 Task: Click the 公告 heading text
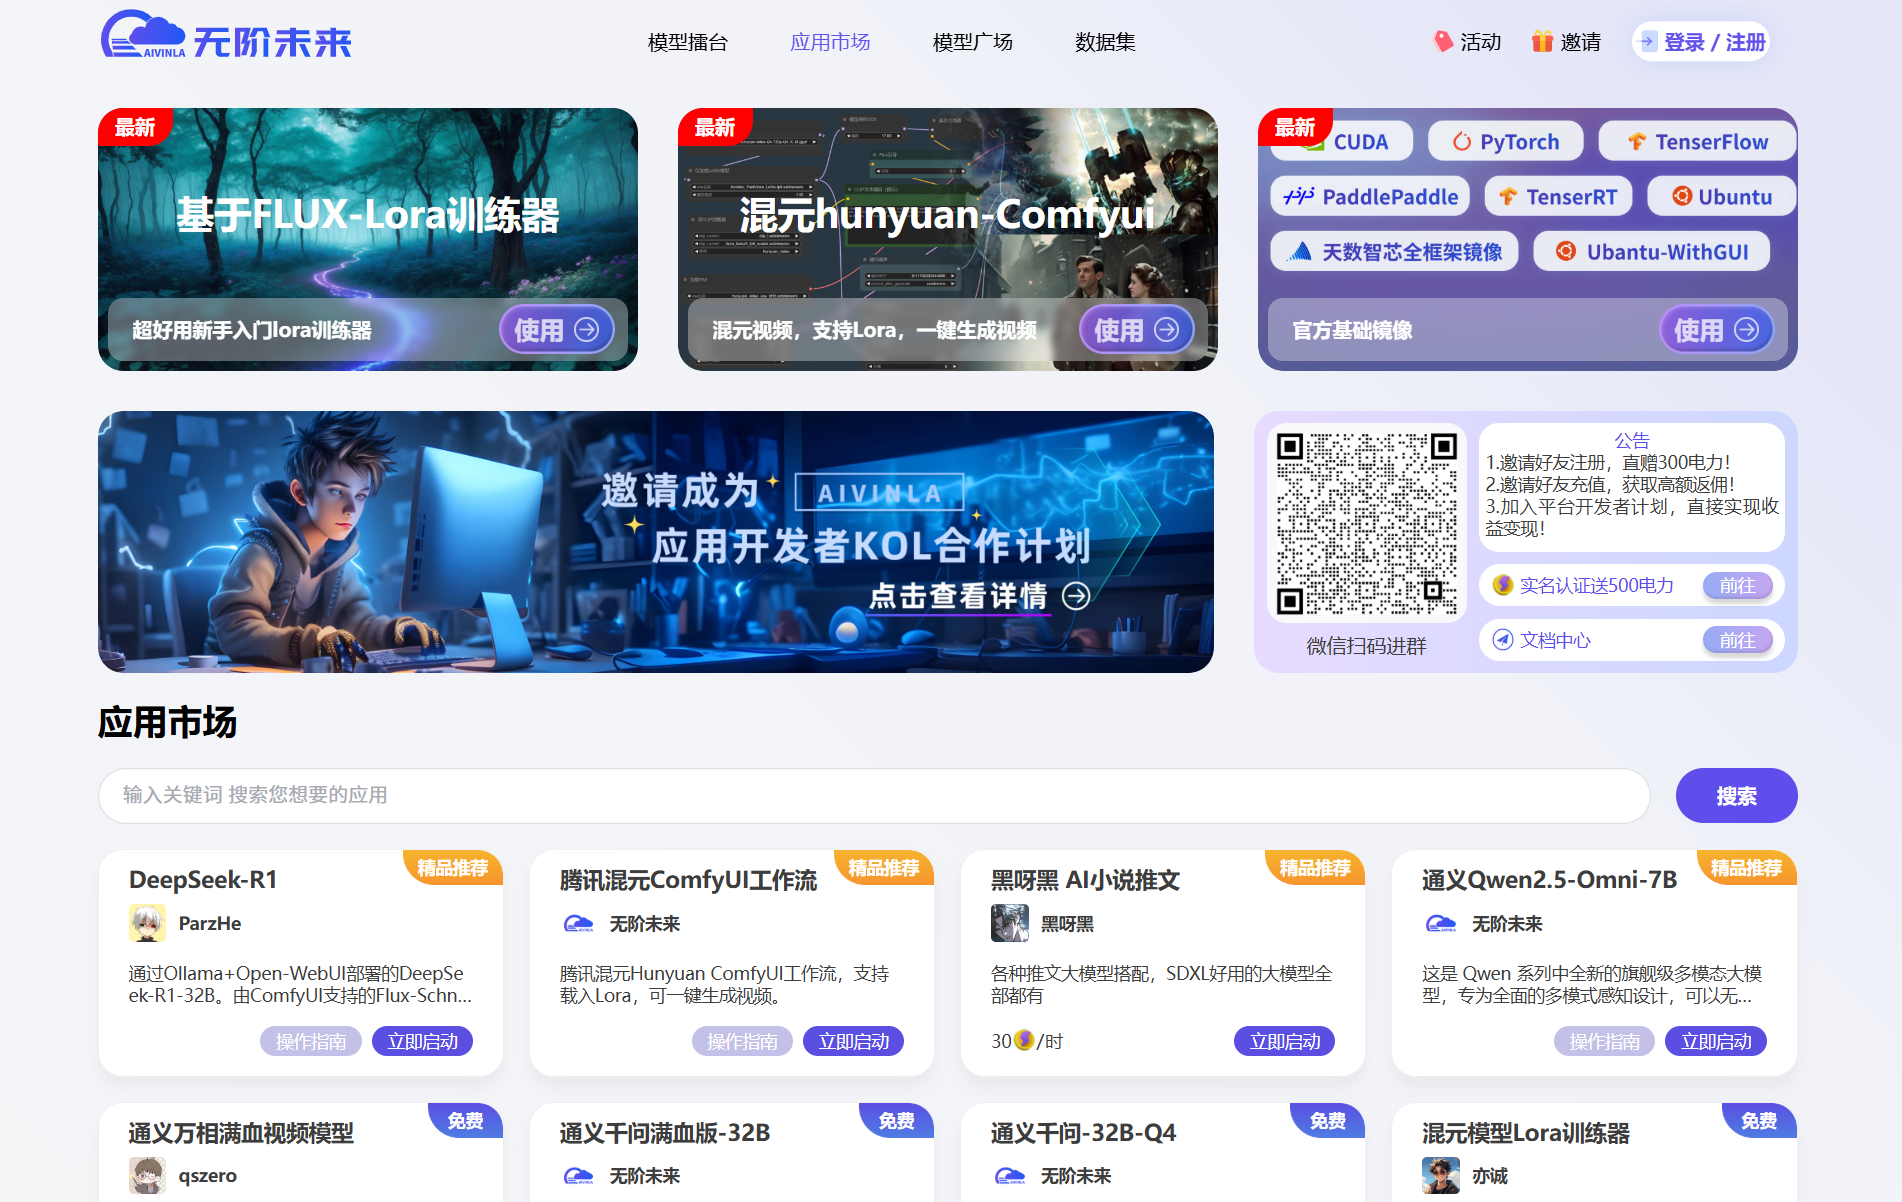click(x=1632, y=440)
